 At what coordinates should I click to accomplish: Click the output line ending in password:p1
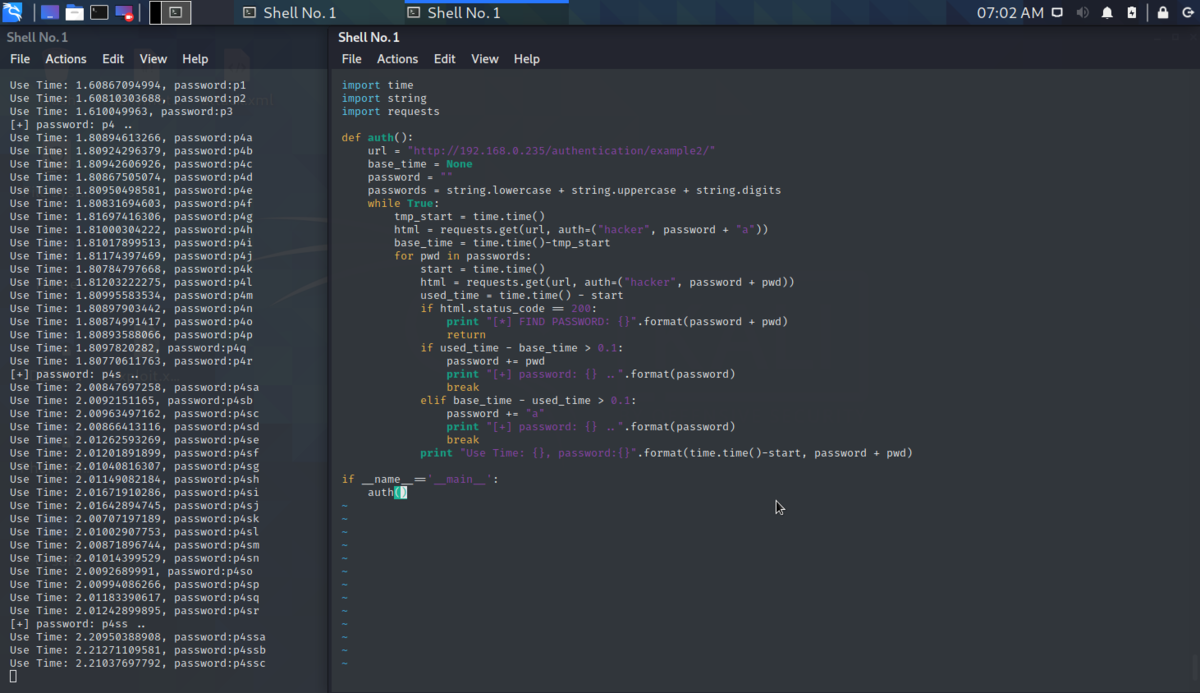pos(128,85)
